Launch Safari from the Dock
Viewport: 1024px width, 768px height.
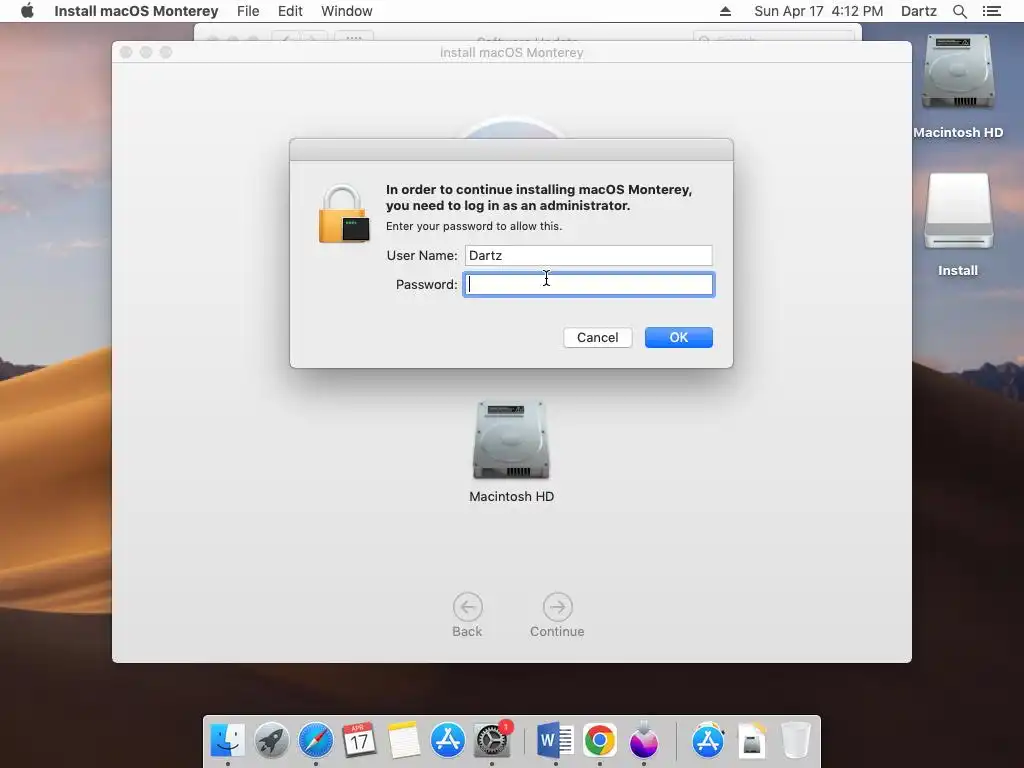coord(315,740)
